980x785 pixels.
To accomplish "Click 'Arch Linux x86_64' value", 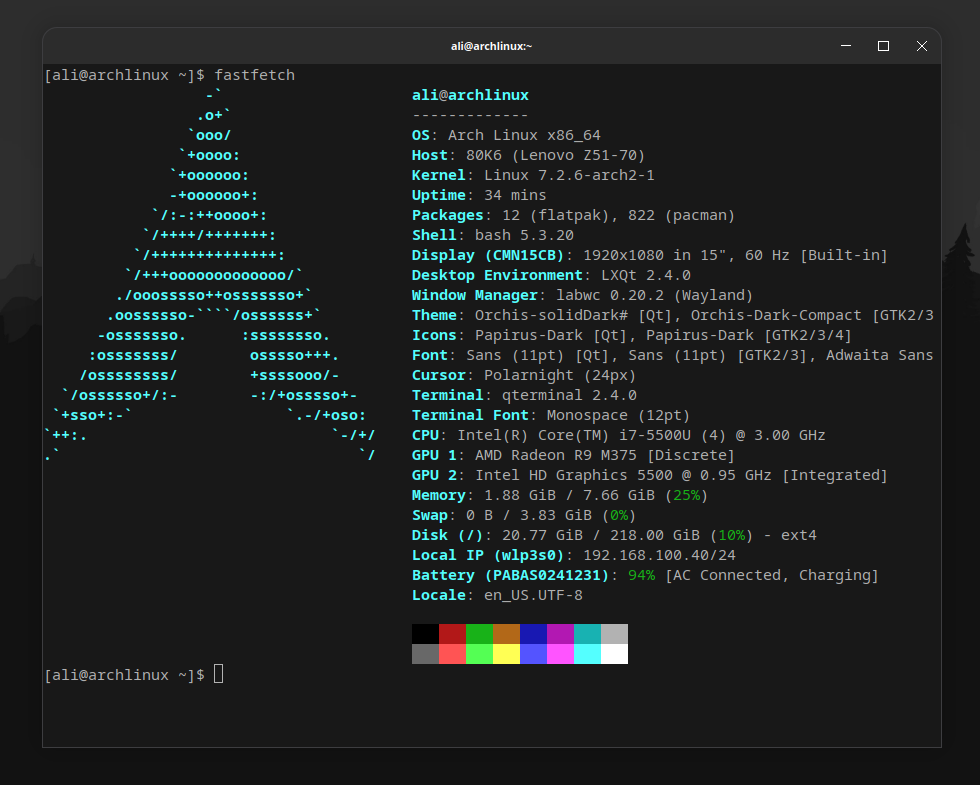I will (524, 135).
